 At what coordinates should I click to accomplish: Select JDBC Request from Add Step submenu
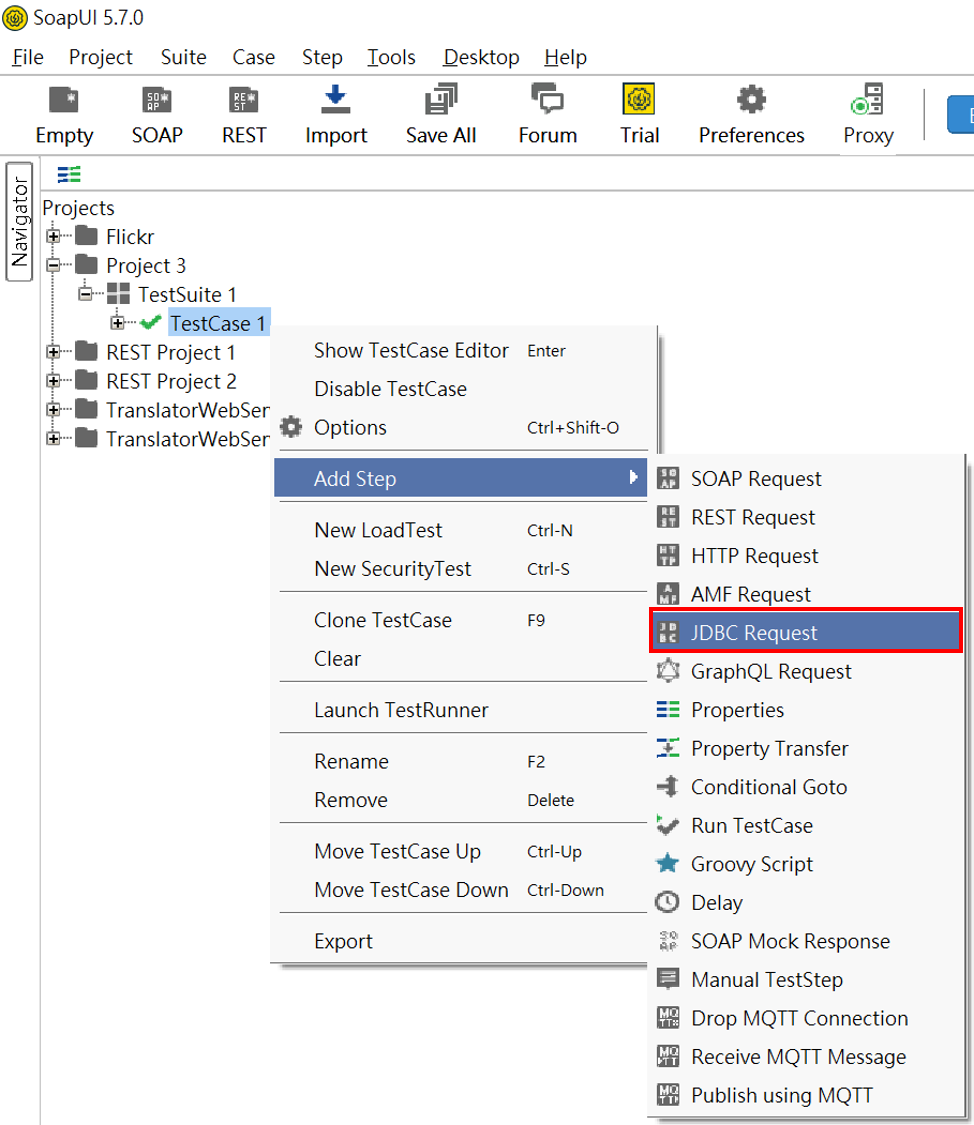[754, 633]
